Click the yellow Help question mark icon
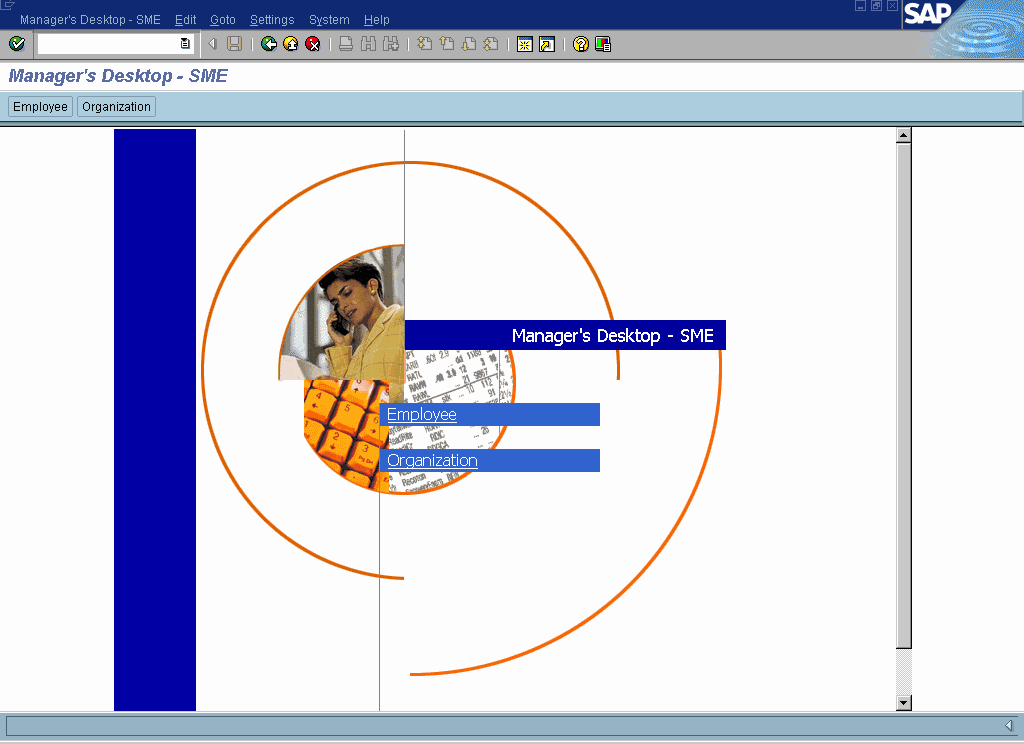 tap(581, 44)
